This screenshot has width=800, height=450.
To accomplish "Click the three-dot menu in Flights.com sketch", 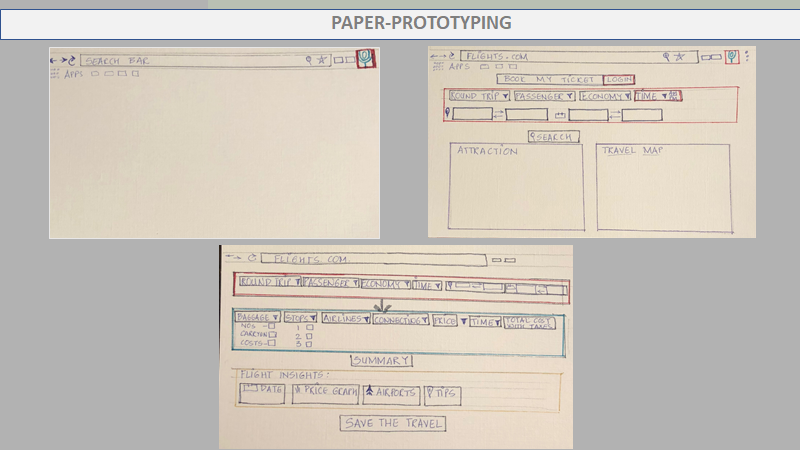I will [x=747, y=55].
